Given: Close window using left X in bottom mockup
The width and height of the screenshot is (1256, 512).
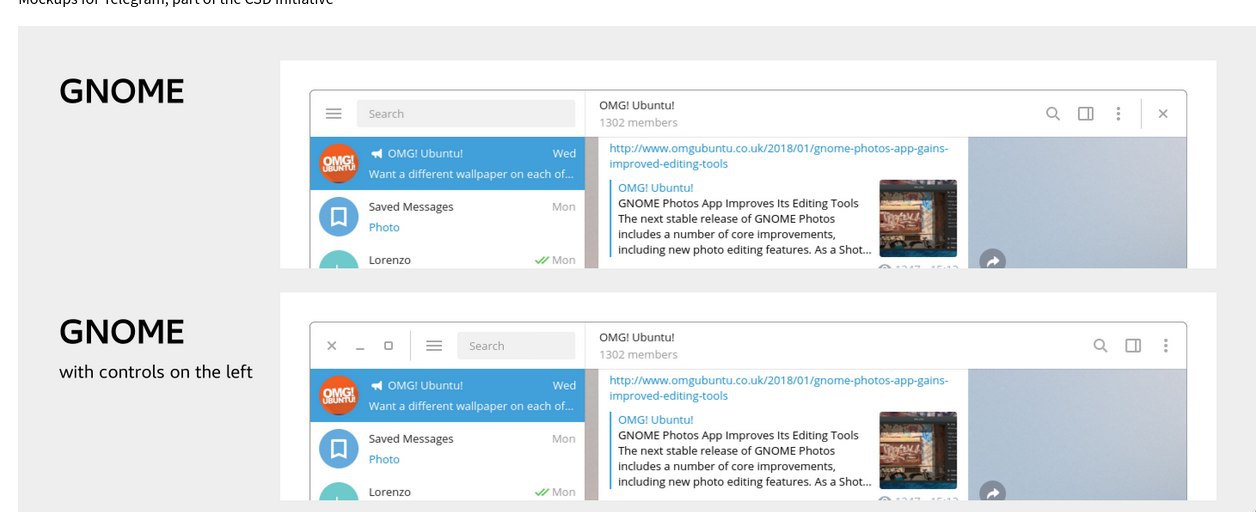Looking at the screenshot, I should (332, 346).
